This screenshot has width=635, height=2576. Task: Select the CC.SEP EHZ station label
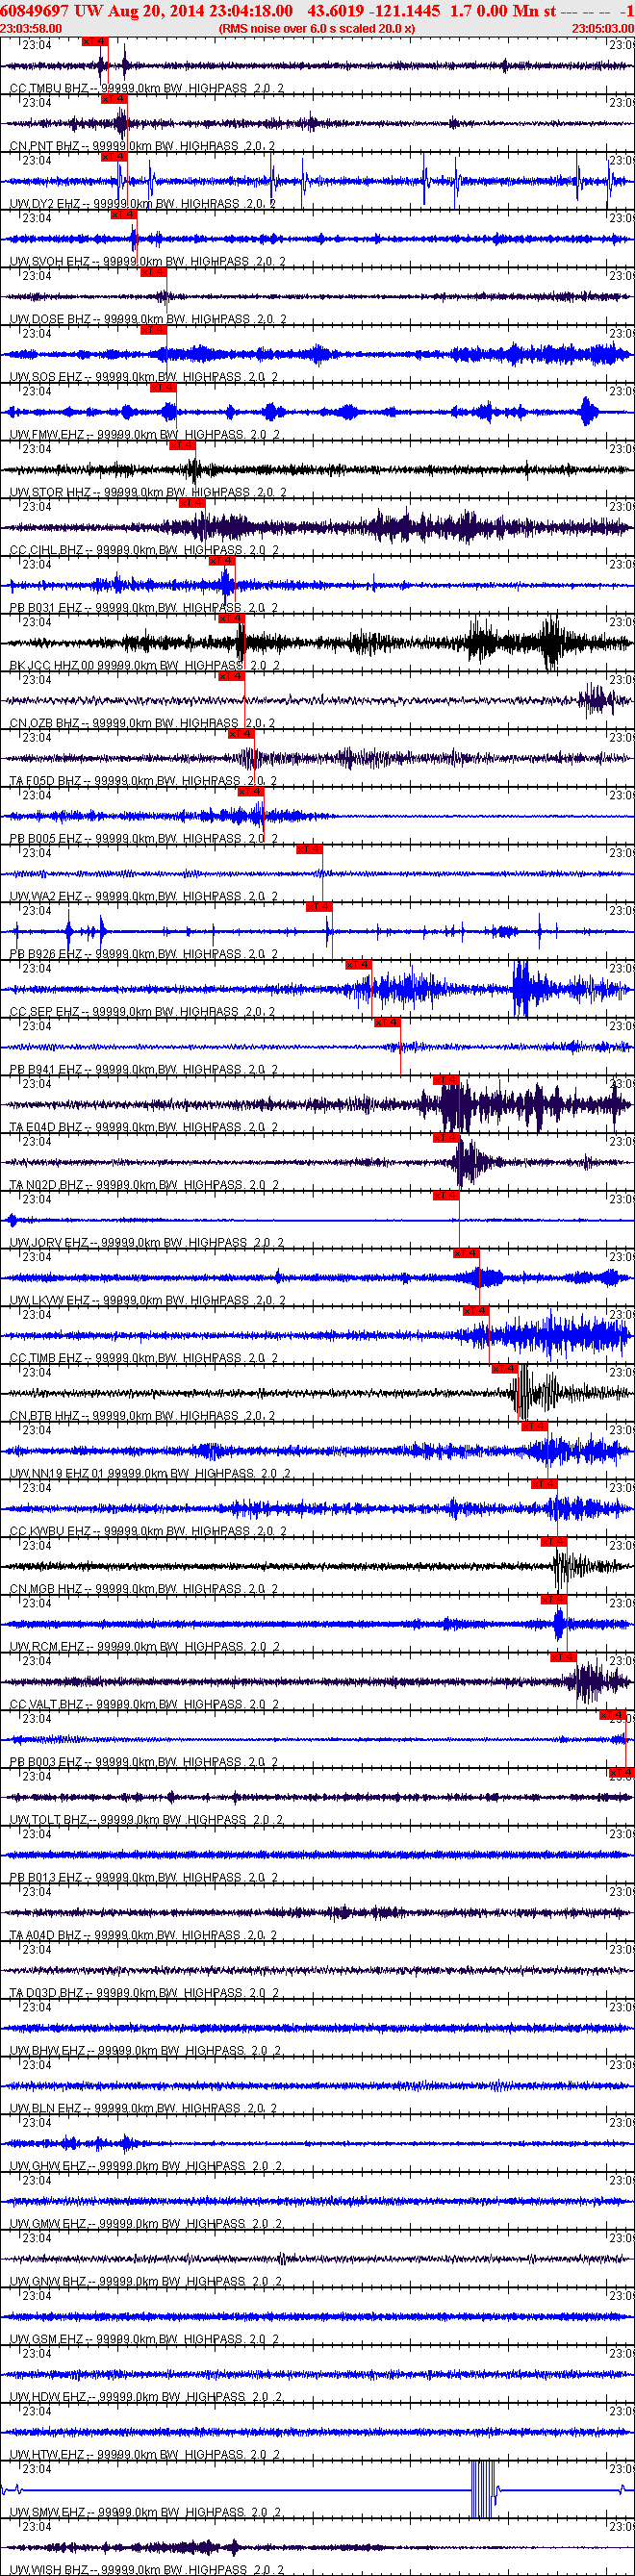(x=142, y=1012)
